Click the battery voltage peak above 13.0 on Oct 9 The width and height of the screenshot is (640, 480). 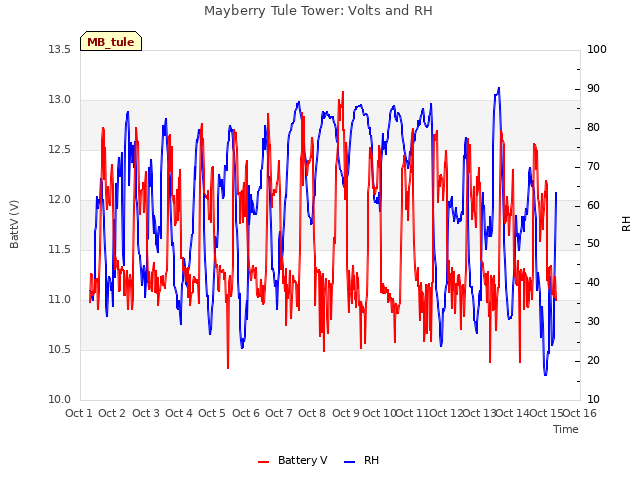[x=343, y=92]
